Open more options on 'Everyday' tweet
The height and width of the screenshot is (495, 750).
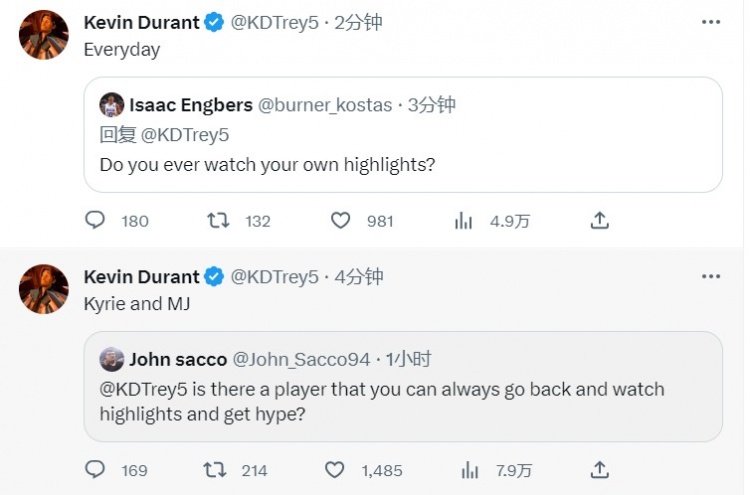pos(711,22)
